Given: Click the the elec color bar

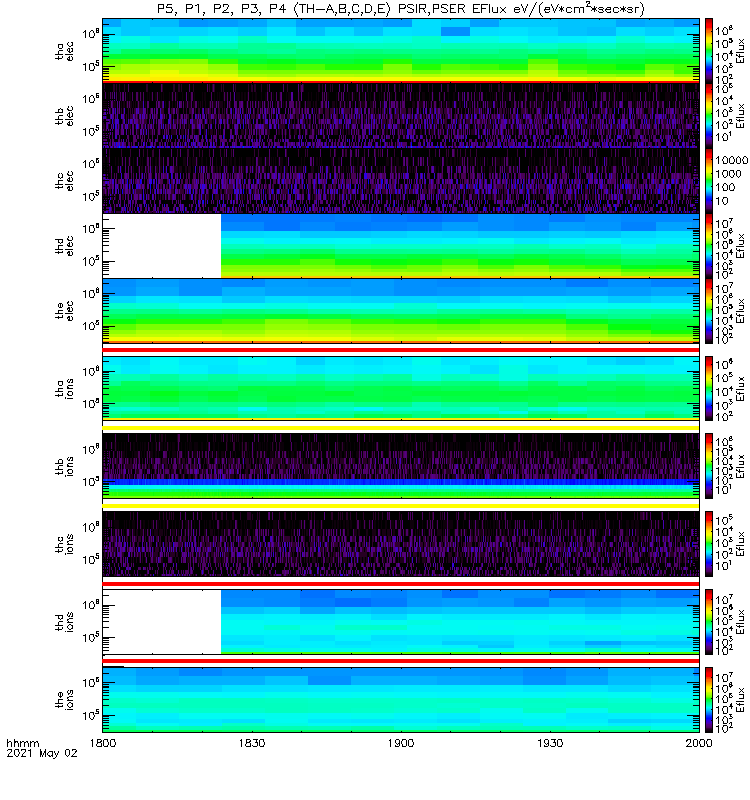Looking at the screenshot, I should 709,311.
